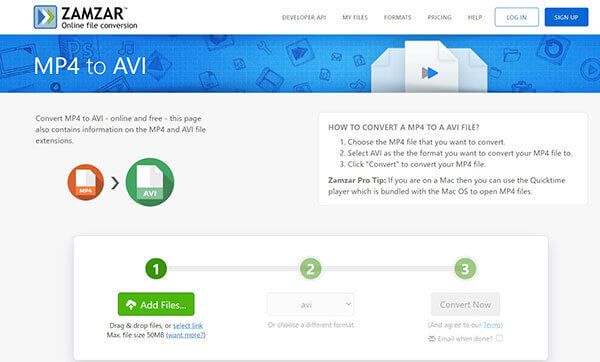Click the step 1 circle
Viewport: 600px width, 362px height.
pyautogui.click(x=156, y=269)
